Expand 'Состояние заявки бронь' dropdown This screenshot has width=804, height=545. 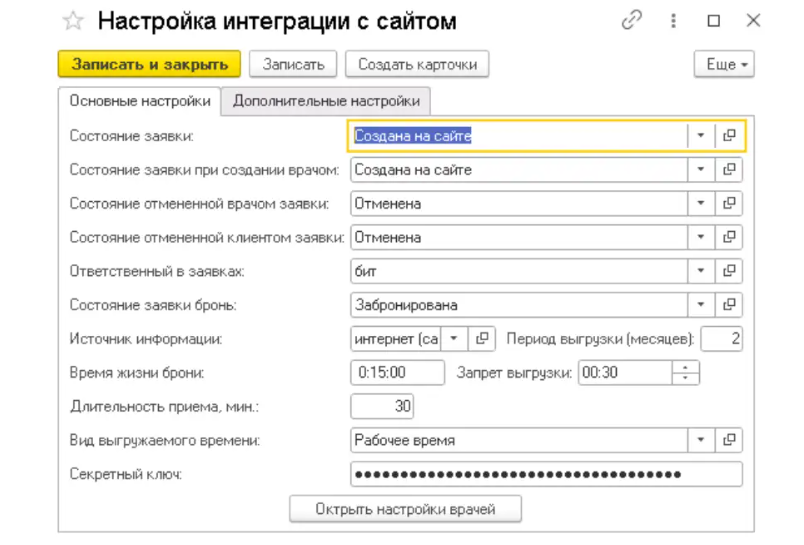coord(701,305)
